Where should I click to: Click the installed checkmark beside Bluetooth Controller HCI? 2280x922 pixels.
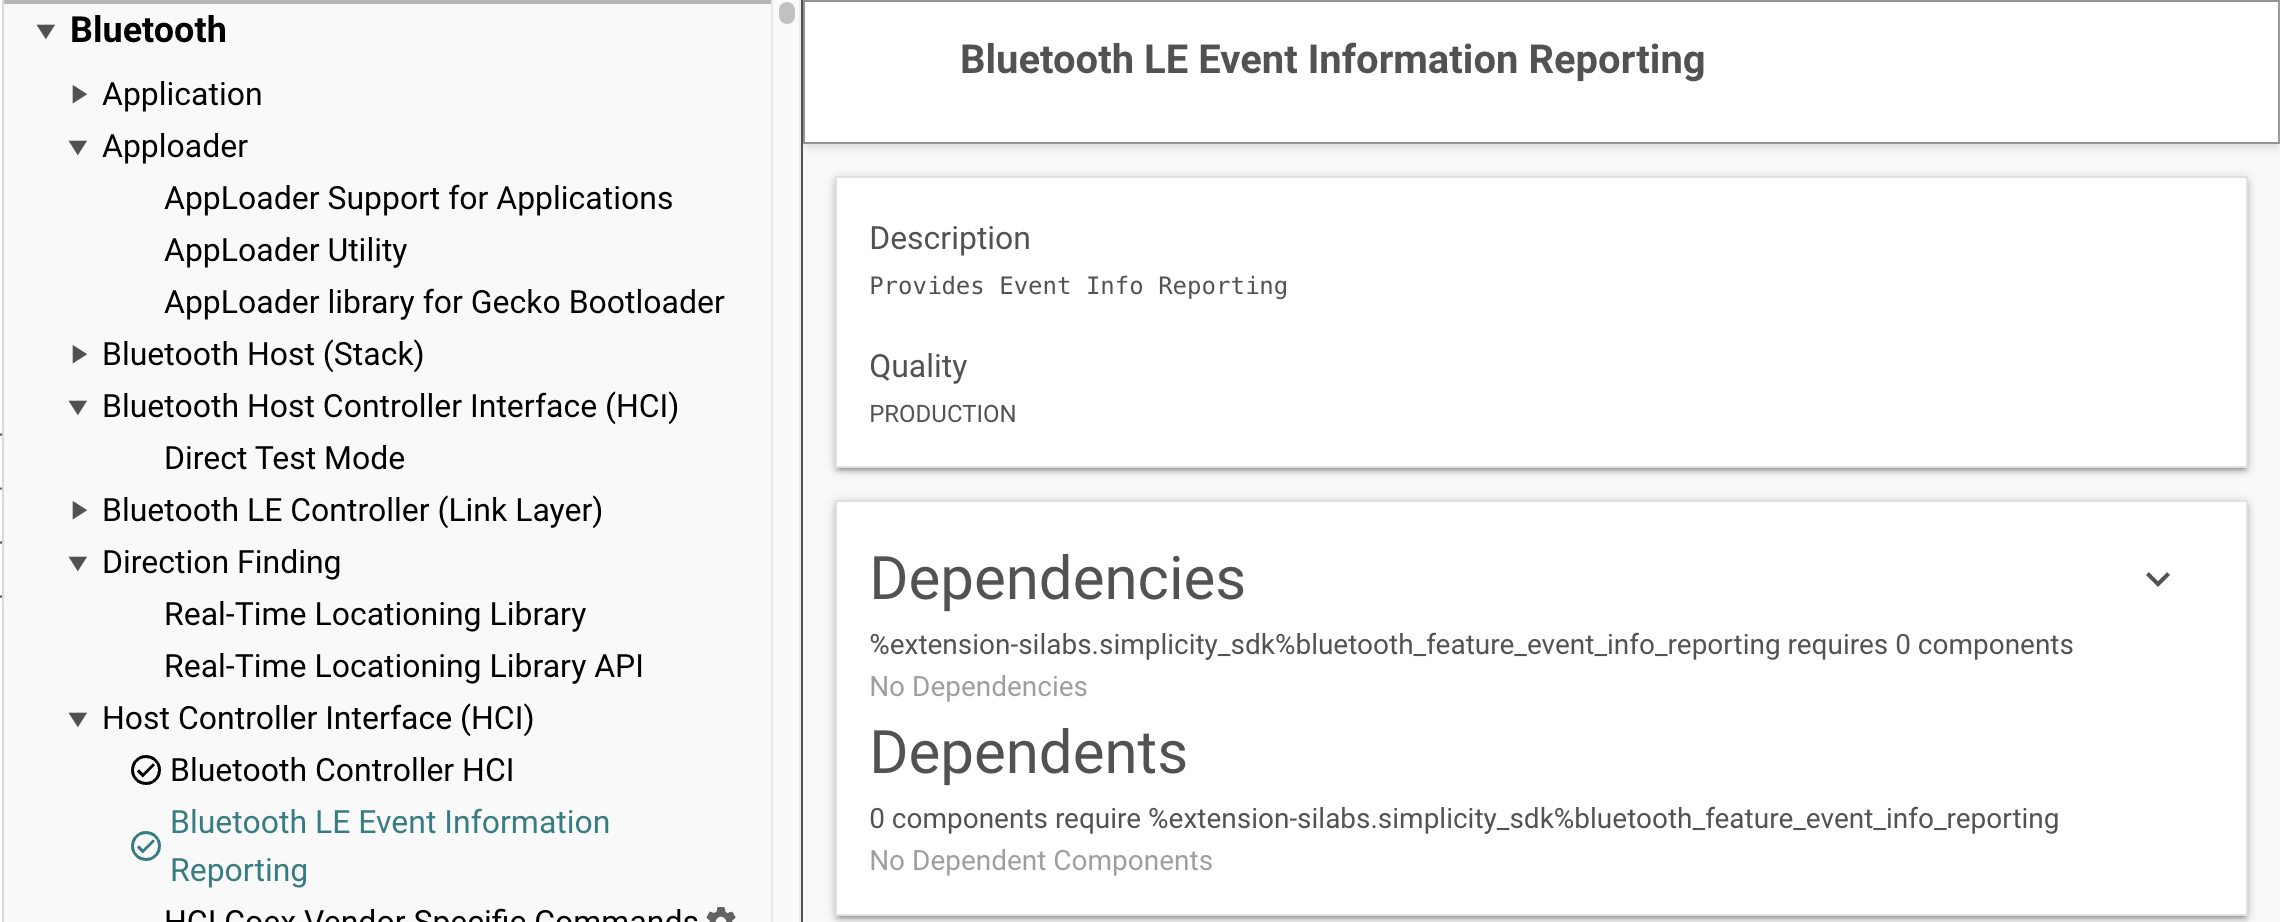(146, 770)
